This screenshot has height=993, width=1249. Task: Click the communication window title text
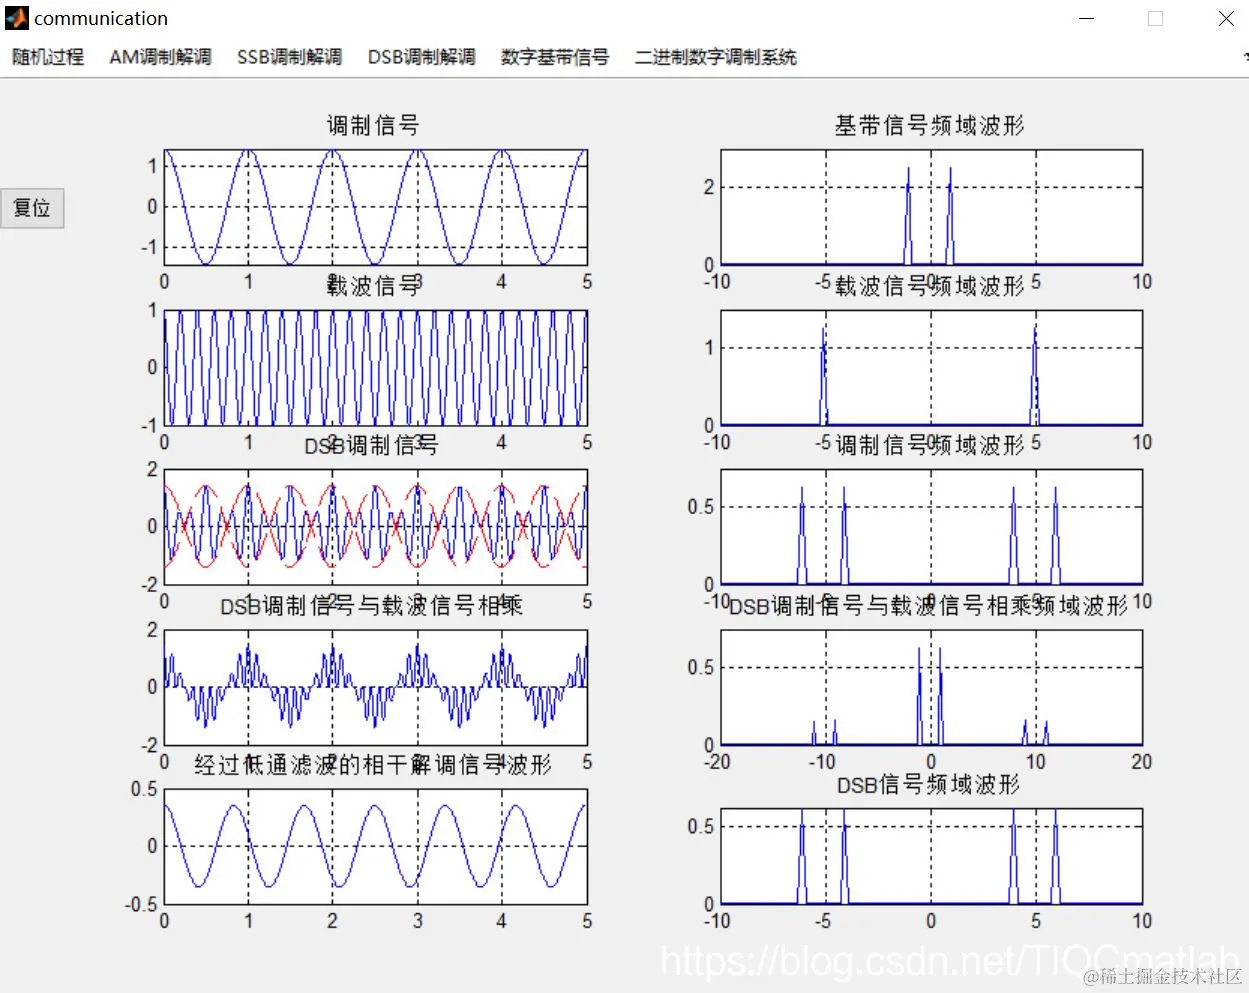coord(101,18)
